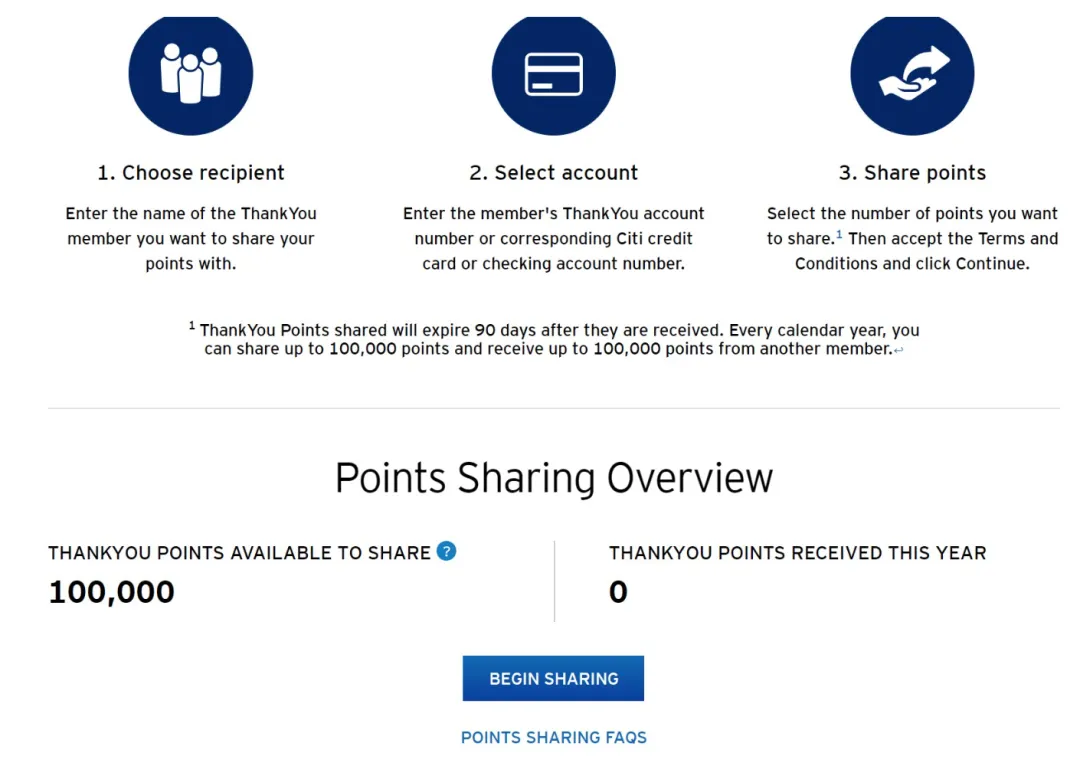Click the Choose recipient description paragraph
The width and height of the screenshot is (1080, 766).
pos(191,238)
